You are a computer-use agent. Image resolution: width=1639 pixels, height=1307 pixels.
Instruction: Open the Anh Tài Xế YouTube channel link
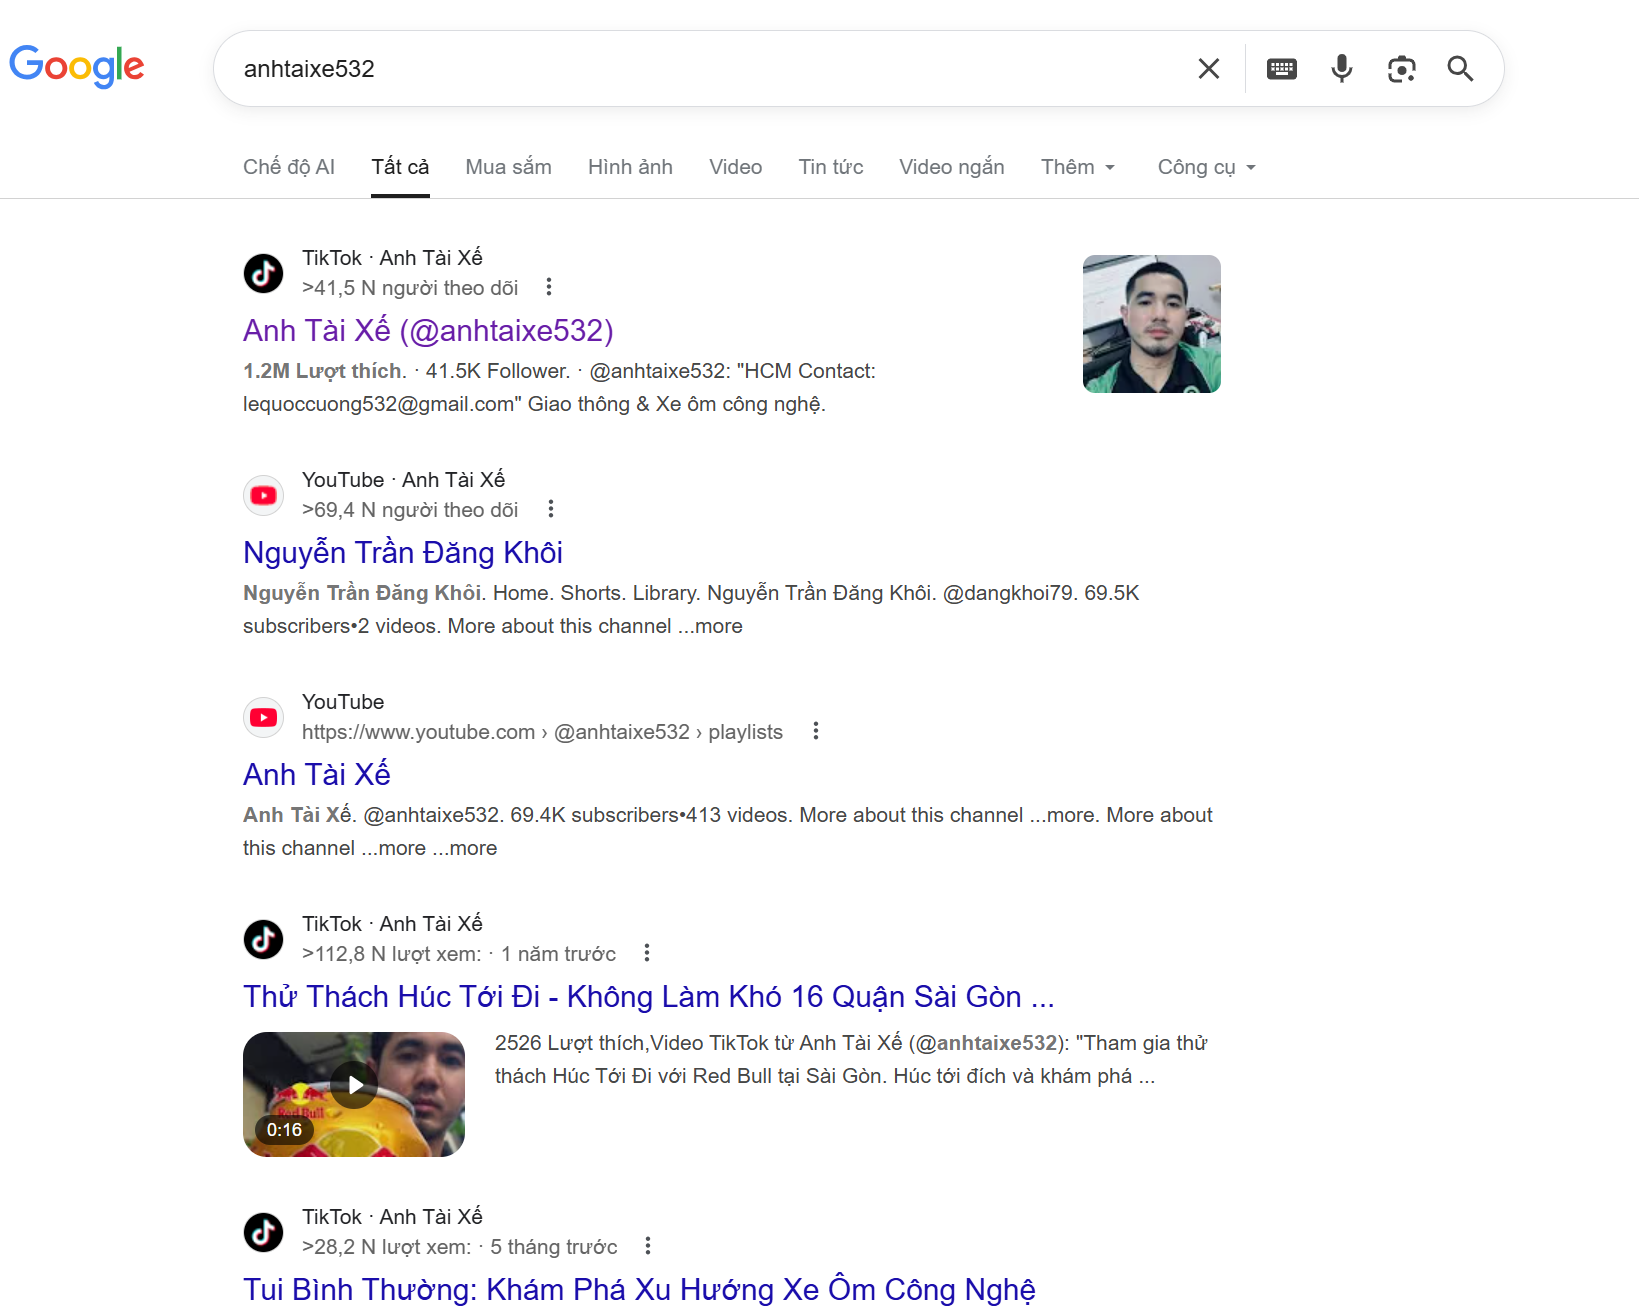coord(316,775)
